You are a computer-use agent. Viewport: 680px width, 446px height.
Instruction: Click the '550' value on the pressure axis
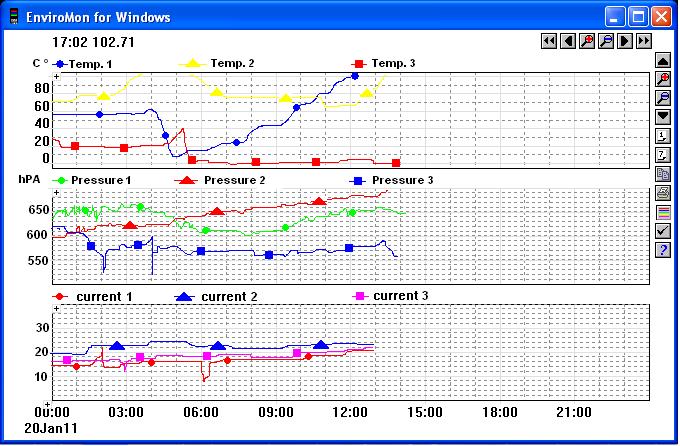pyautogui.click(x=39, y=261)
